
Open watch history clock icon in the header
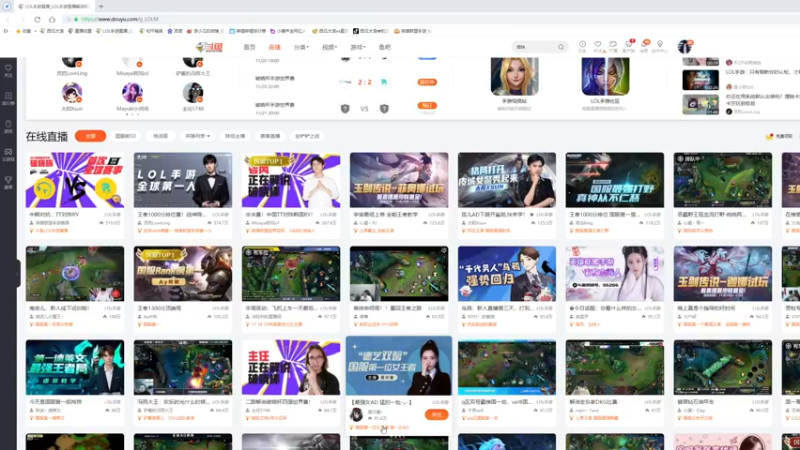click(x=582, y=46)
